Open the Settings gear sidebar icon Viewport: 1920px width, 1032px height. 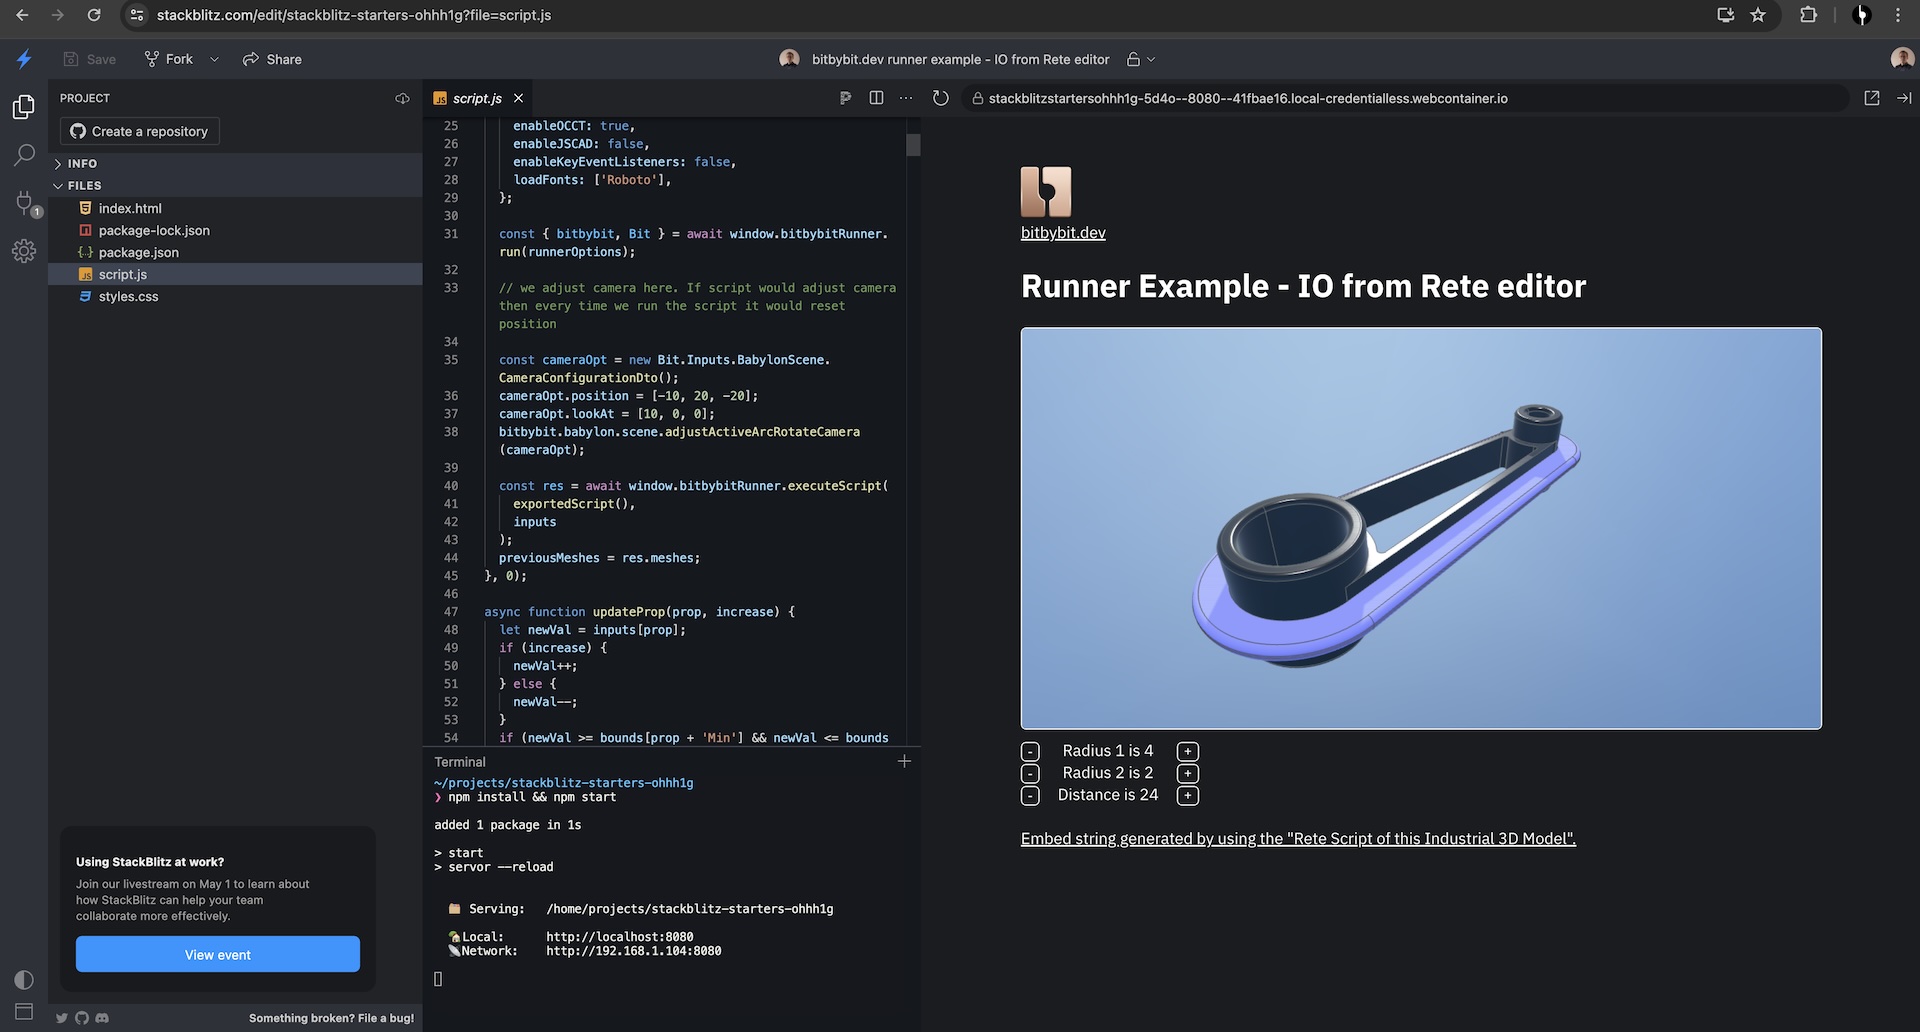tap(24, 251)
